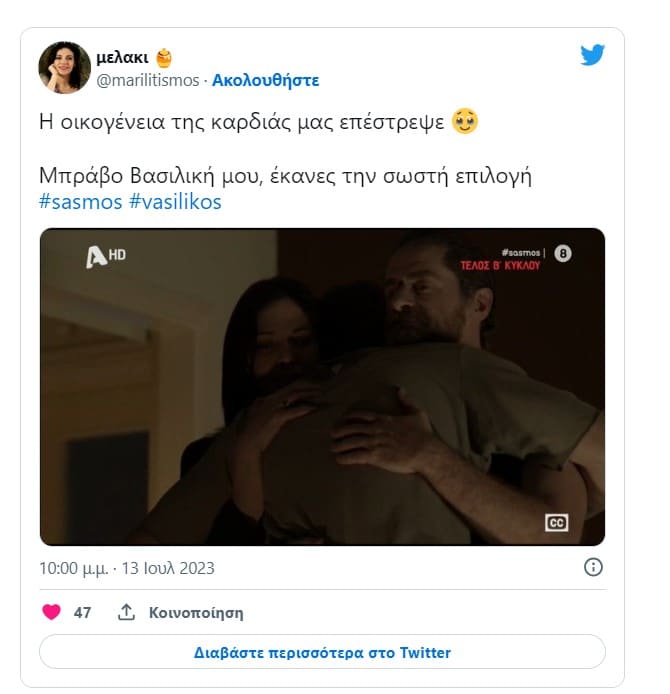Open the μελακι profile avatar
Image resolution: width=670 pixels, height=694 pixels.
pos(65,68)
